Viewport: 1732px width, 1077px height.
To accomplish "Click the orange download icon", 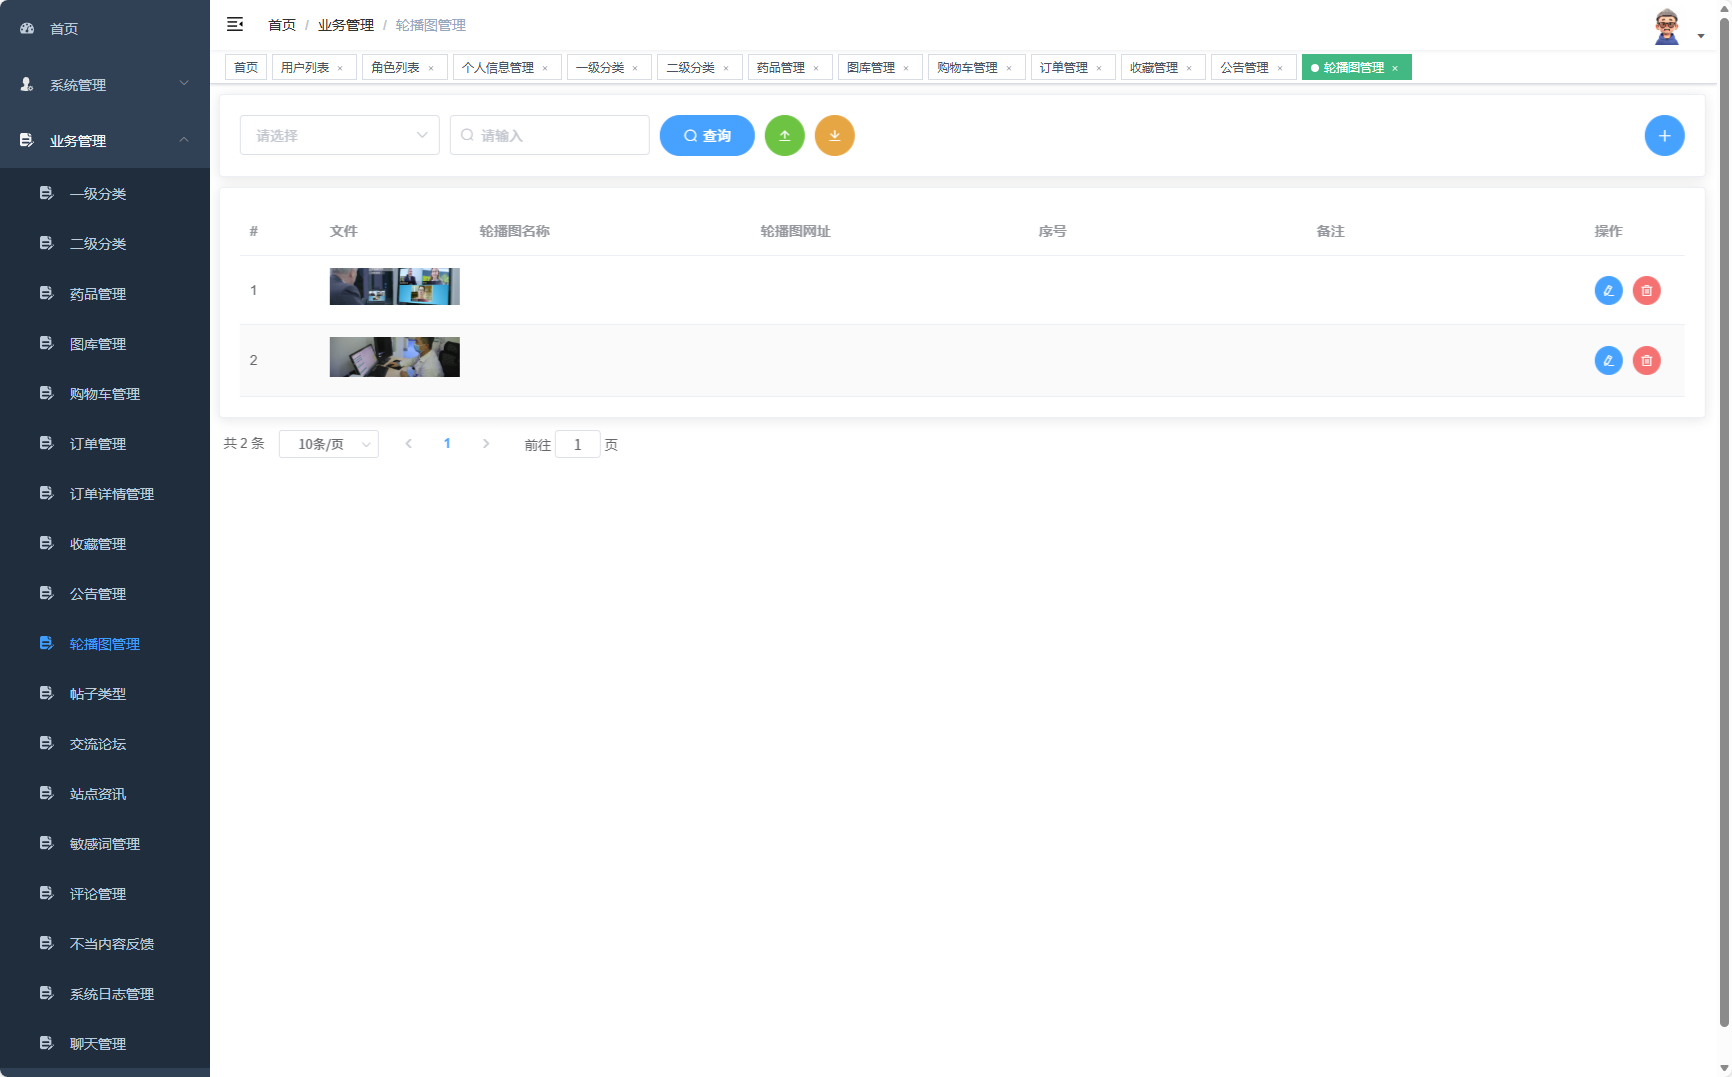I will pyautogui.click(x=835, y=135).
